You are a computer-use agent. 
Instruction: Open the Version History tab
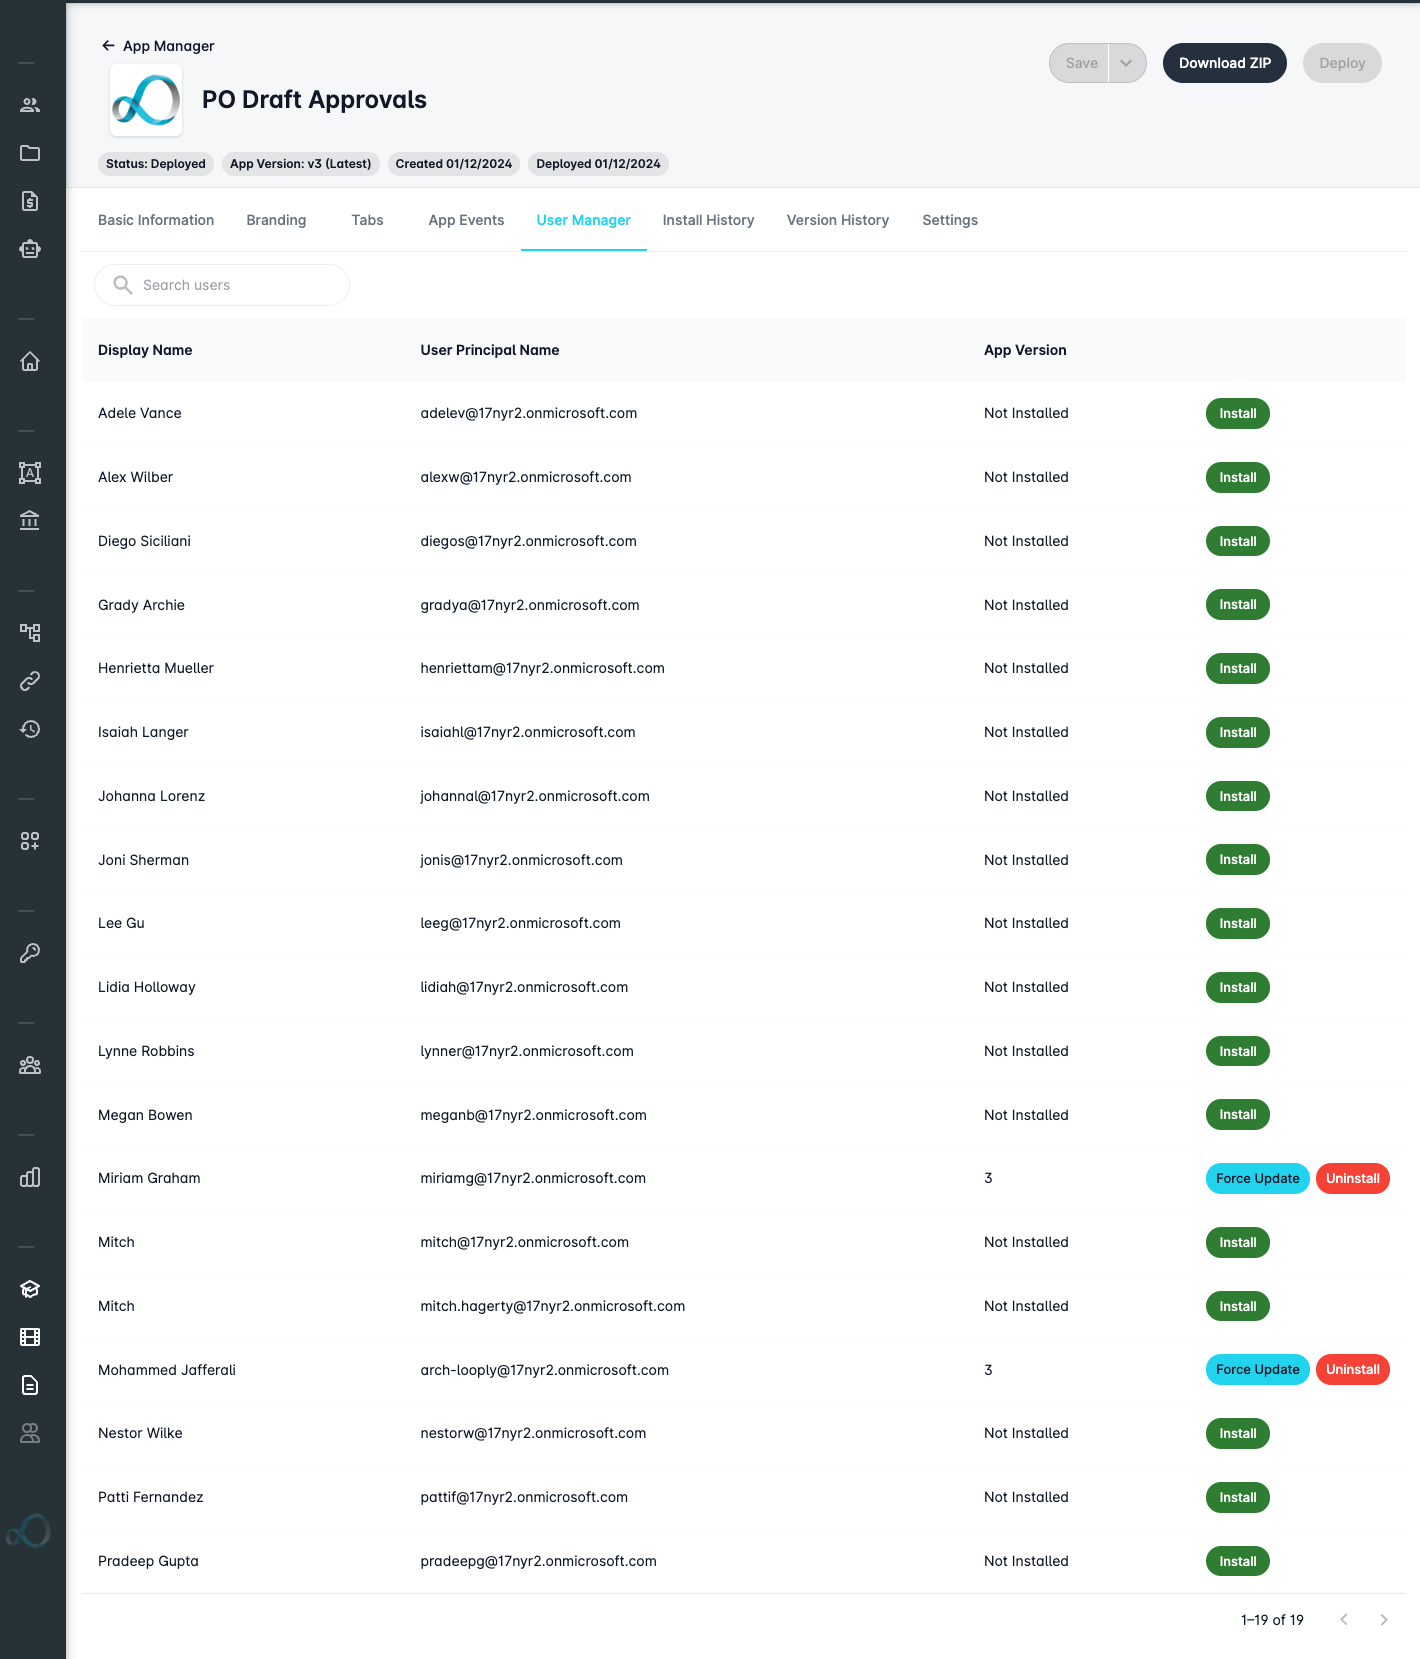[837, 220]
